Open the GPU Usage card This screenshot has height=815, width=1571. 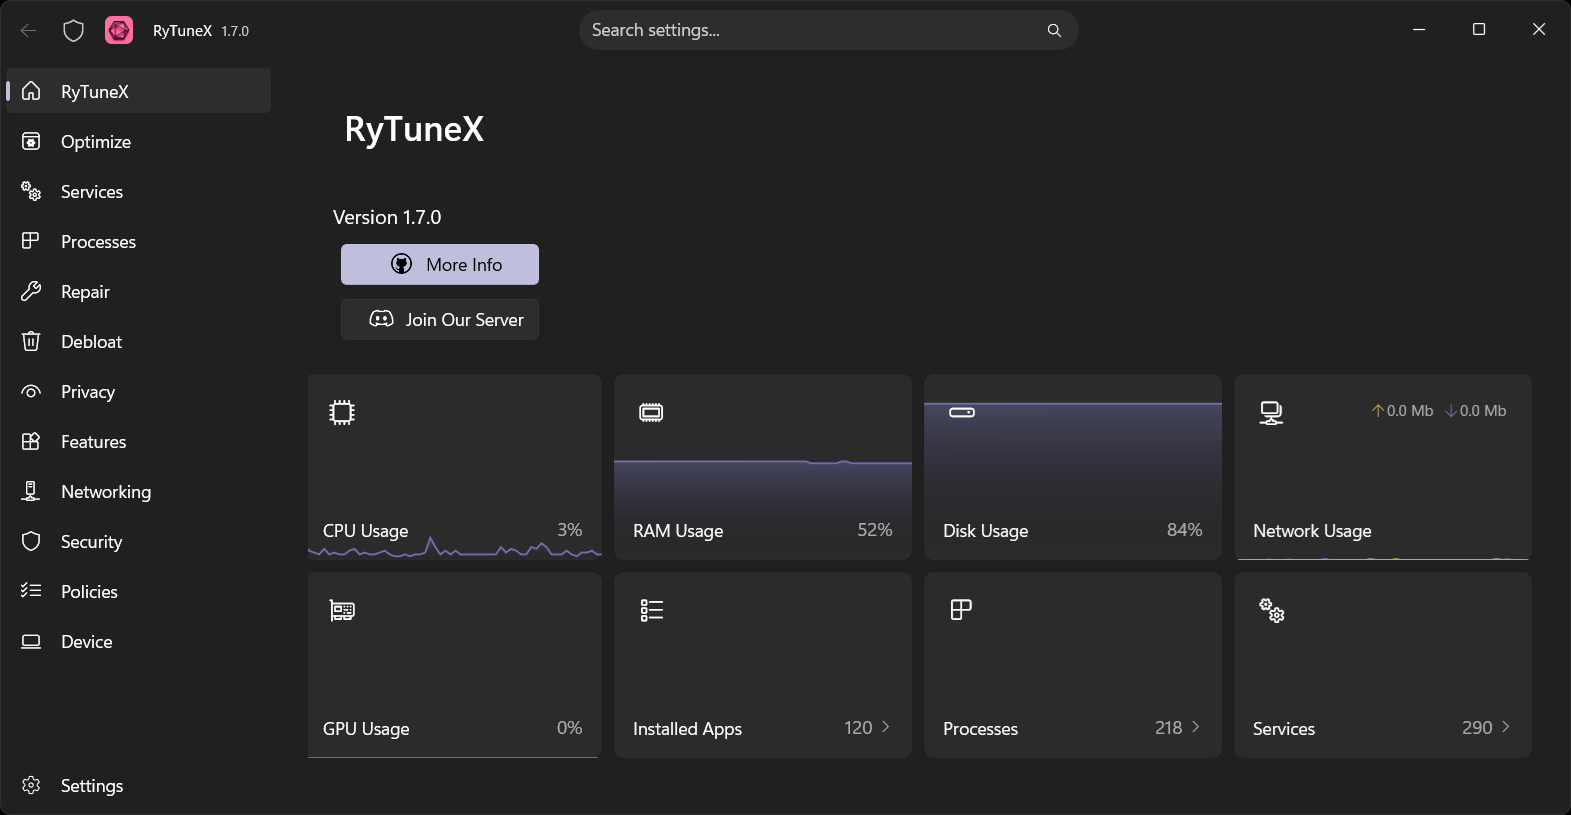(454, 664)
